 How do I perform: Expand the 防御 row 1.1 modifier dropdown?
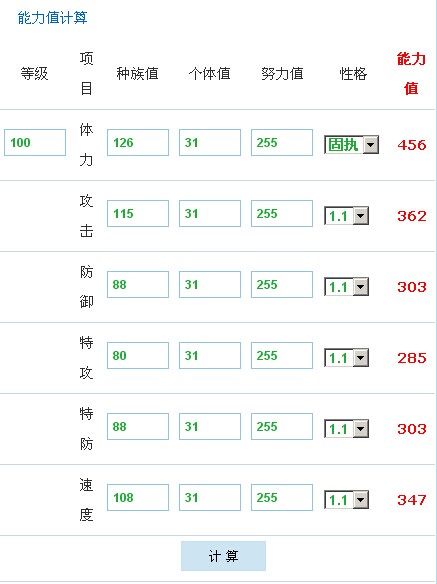[346, 287]
